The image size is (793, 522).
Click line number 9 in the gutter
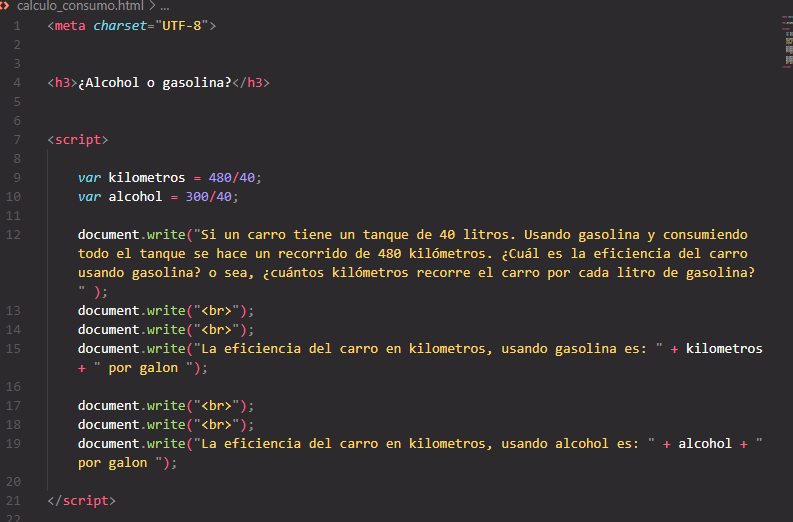pyautogui.click(x=17, y=178)
